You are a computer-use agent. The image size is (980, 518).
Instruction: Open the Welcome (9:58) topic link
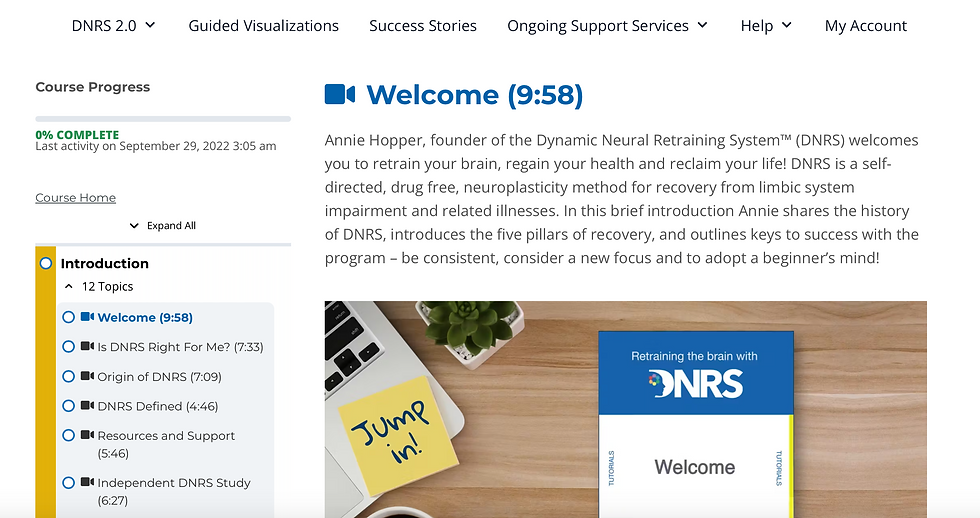click(145, 317)
